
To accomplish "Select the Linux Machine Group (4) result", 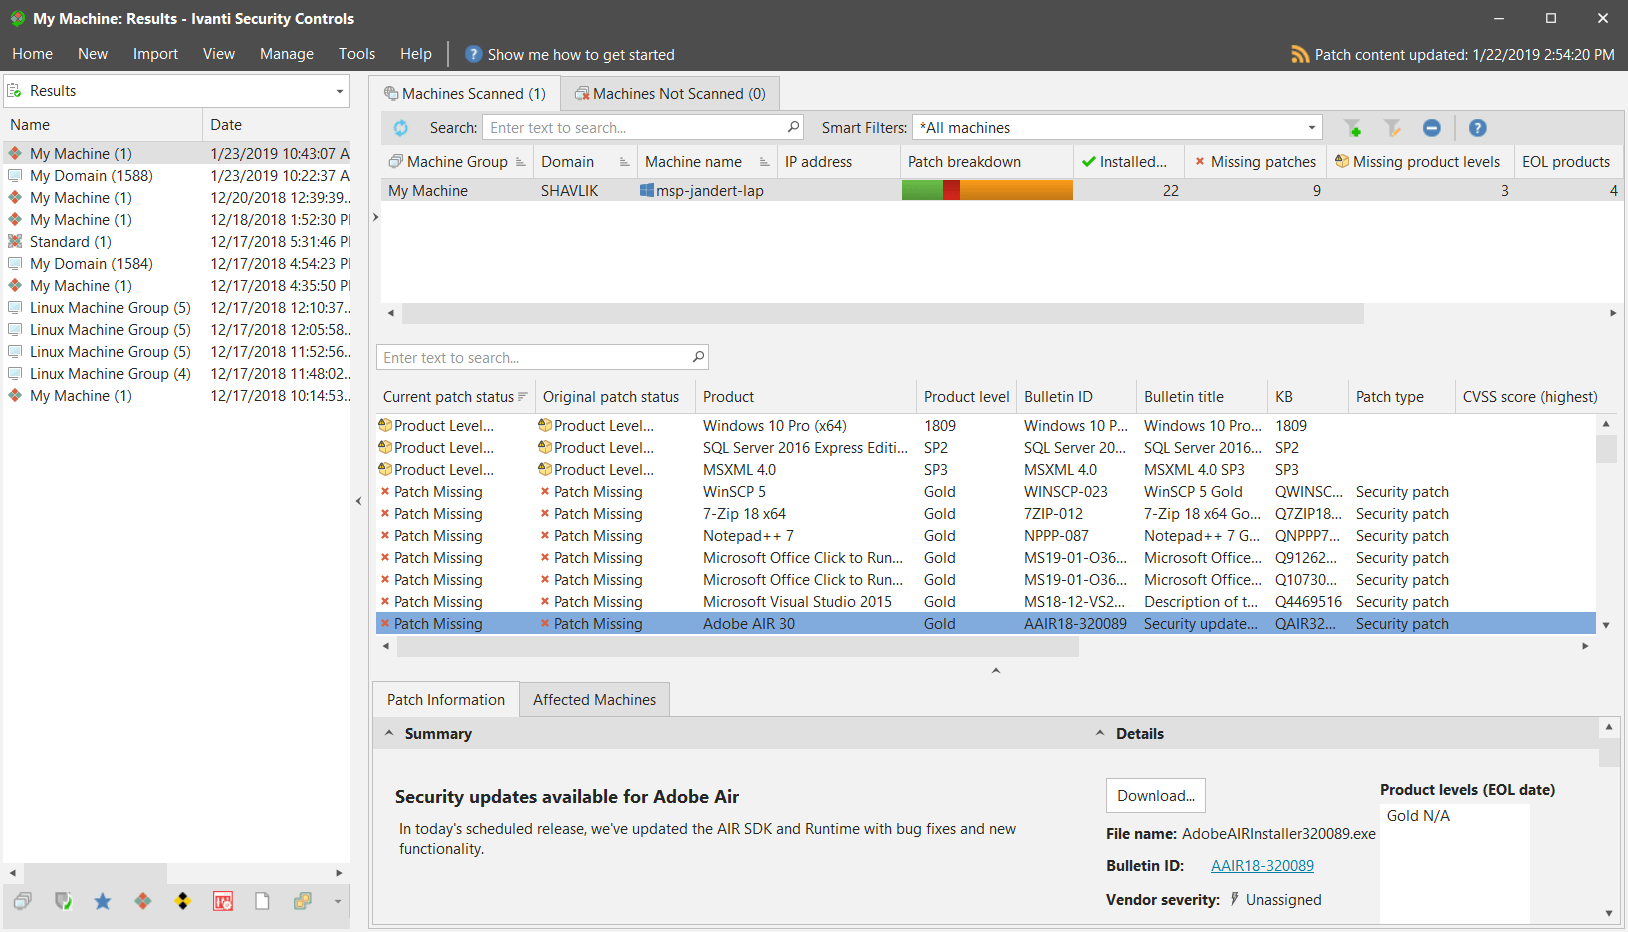I will click(x=177, y=374).
